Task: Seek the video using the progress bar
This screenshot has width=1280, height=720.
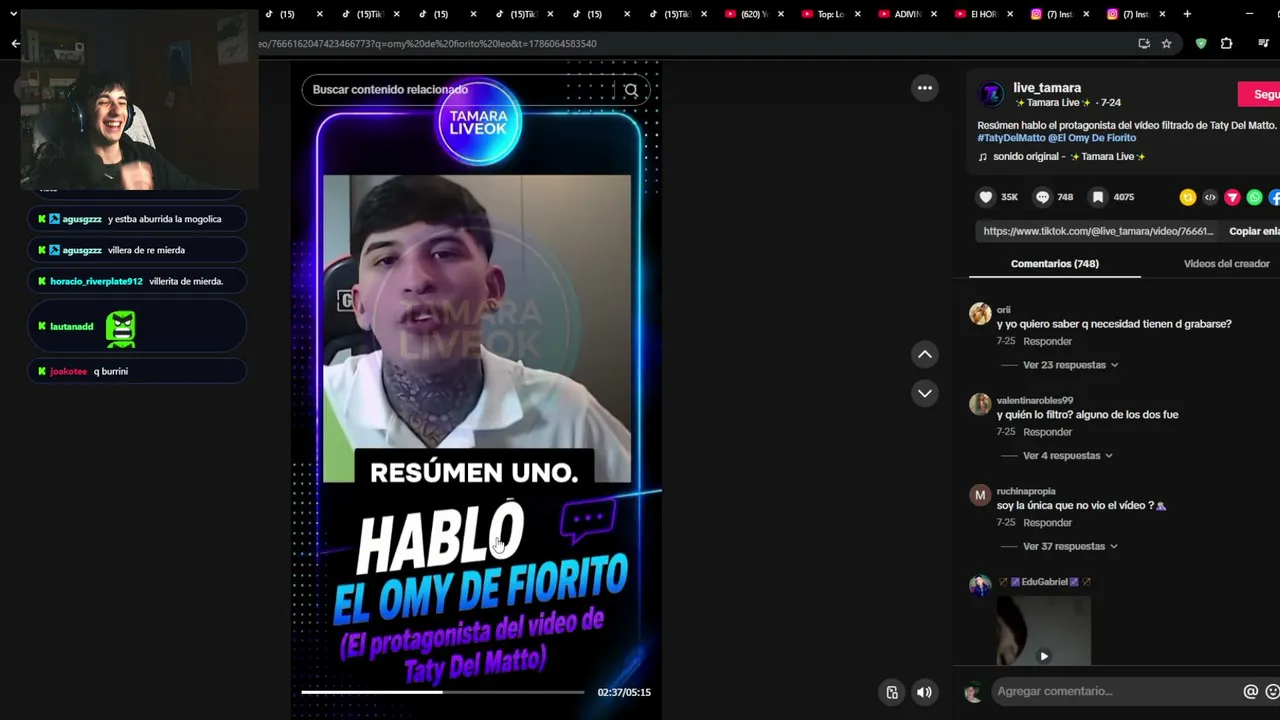Action: coord(443,692)
